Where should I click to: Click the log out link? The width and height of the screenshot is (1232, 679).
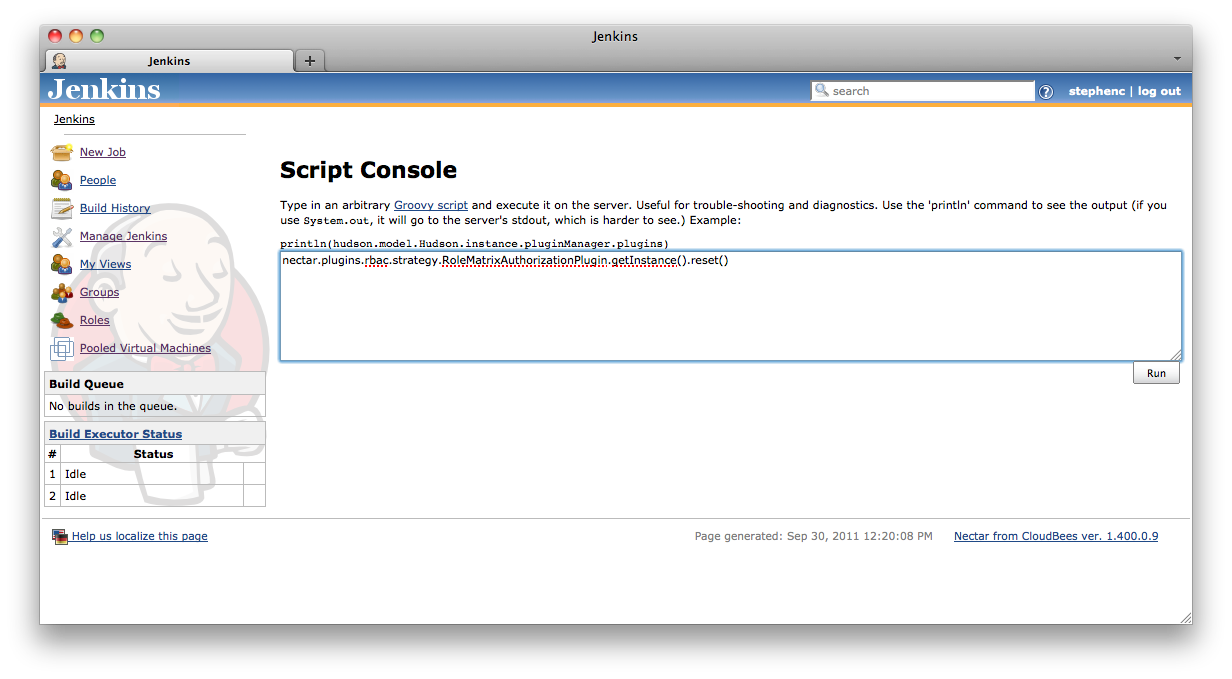[x=1159, y=91]
